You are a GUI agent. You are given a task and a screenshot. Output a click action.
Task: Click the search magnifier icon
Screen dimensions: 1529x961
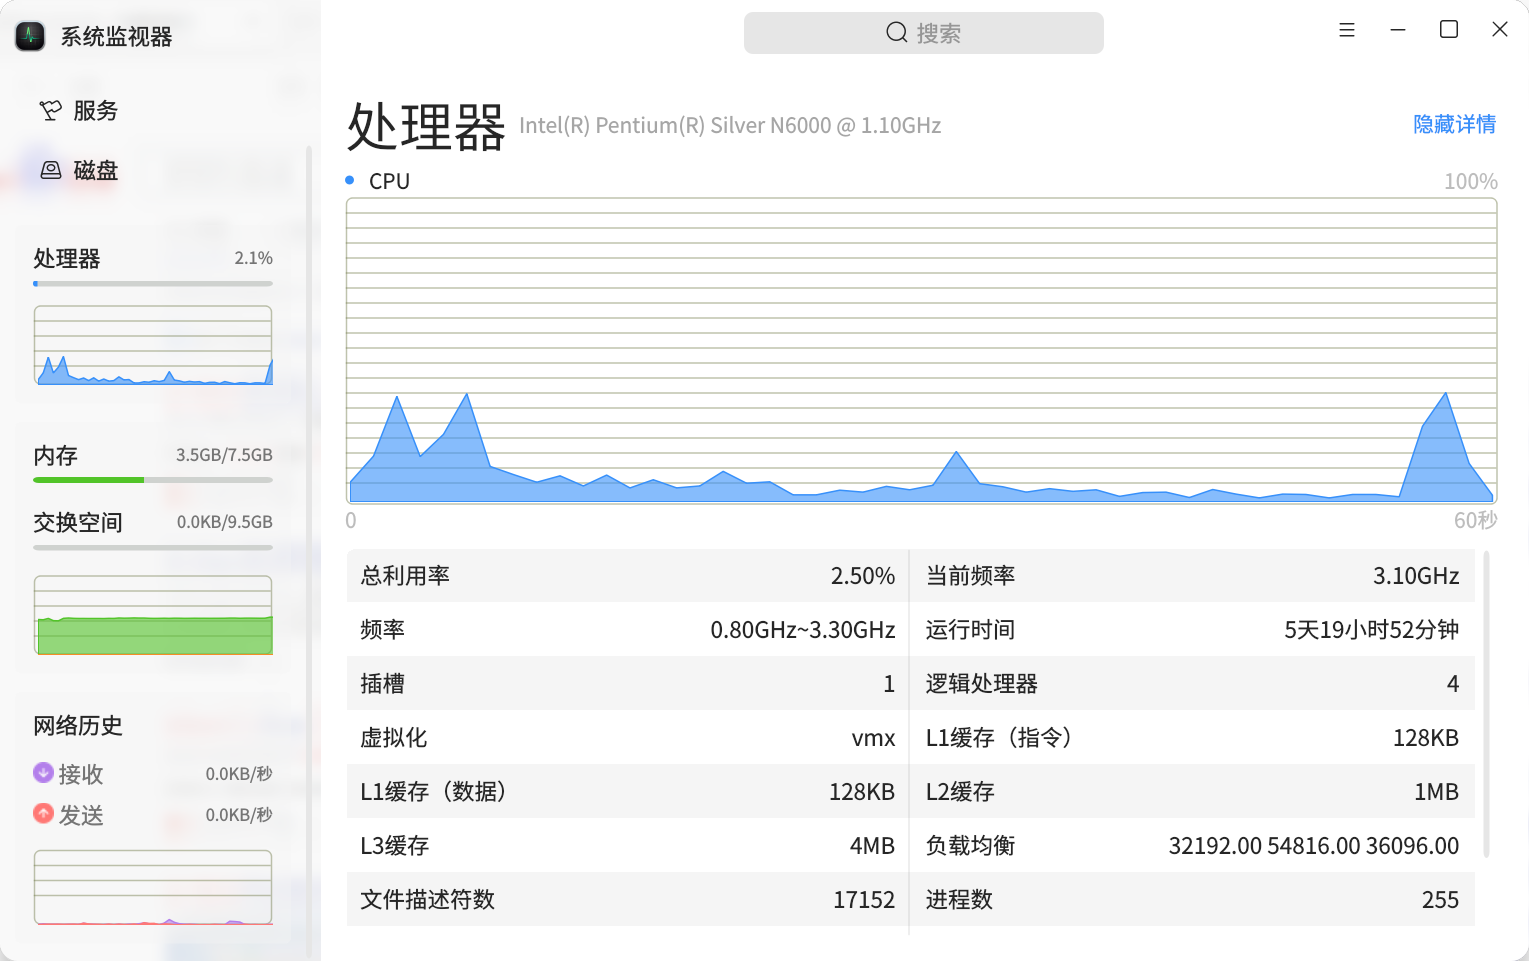(x=897, y=33)
